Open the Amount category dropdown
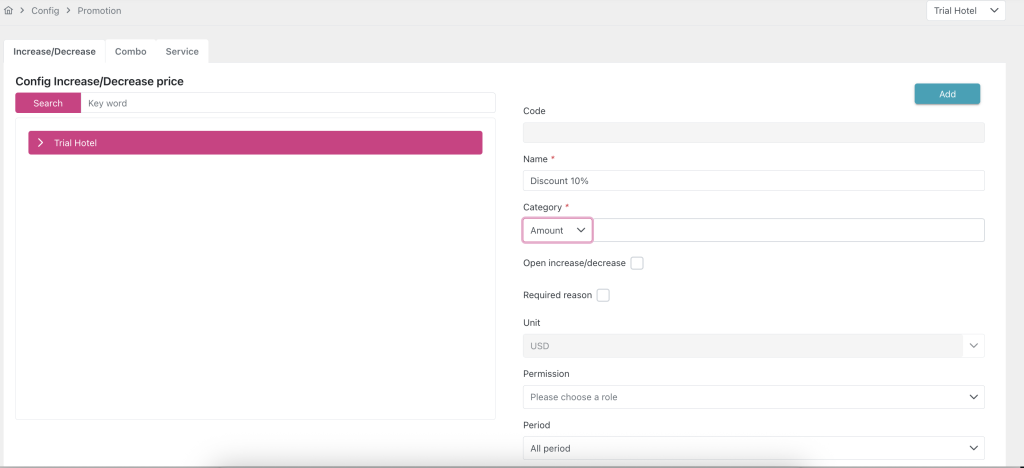Image resolution: width=1024 pixels, height=468 pixels. pos(558,230)
